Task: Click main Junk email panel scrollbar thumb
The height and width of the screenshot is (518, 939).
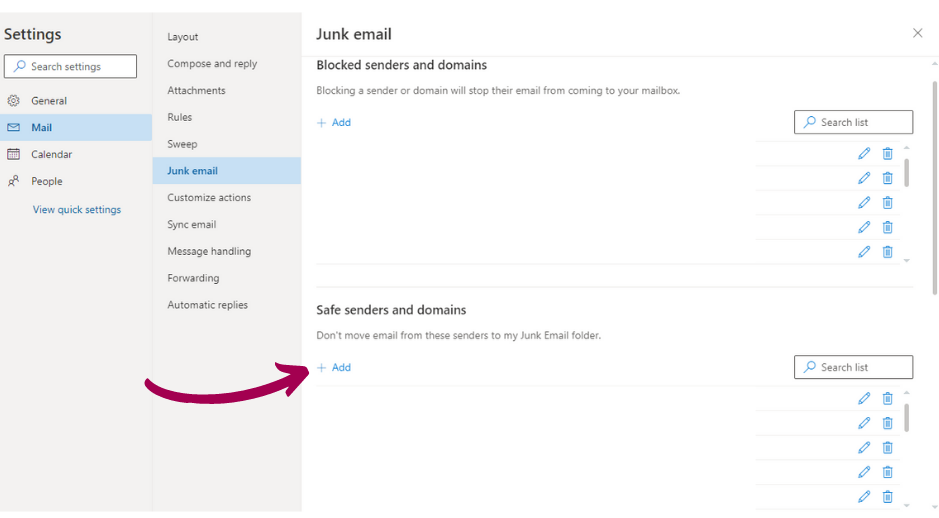Action: (x=935, y=187)
